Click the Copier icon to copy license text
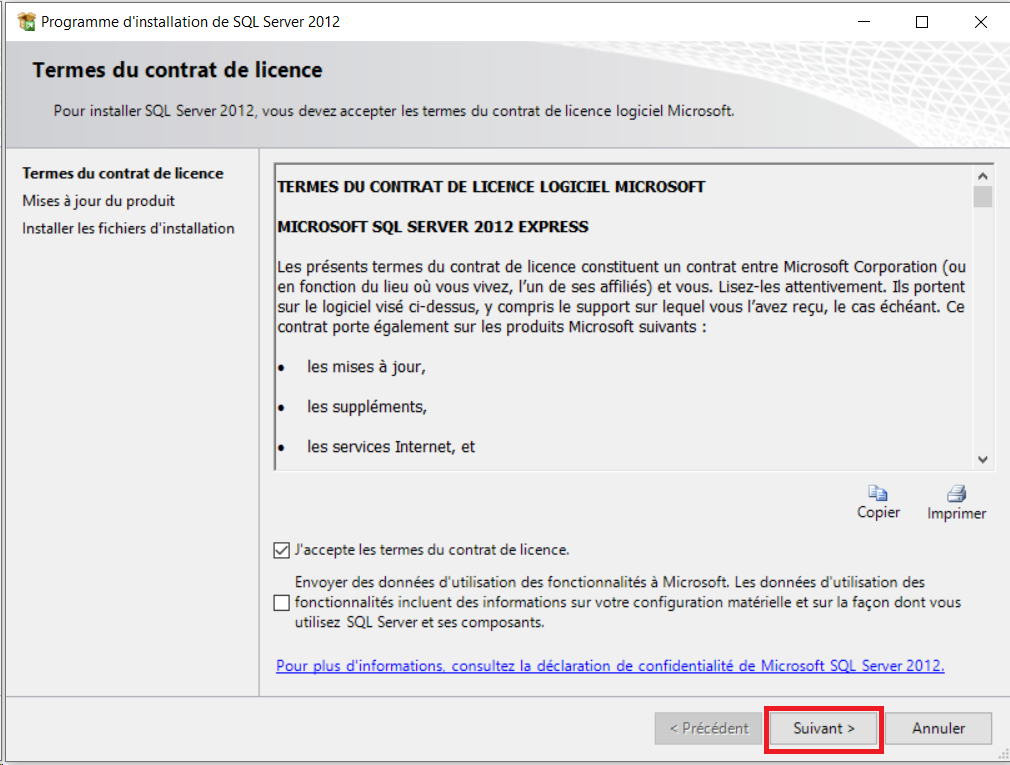This screenshot has height=765, width=1010. coord(878,493)
